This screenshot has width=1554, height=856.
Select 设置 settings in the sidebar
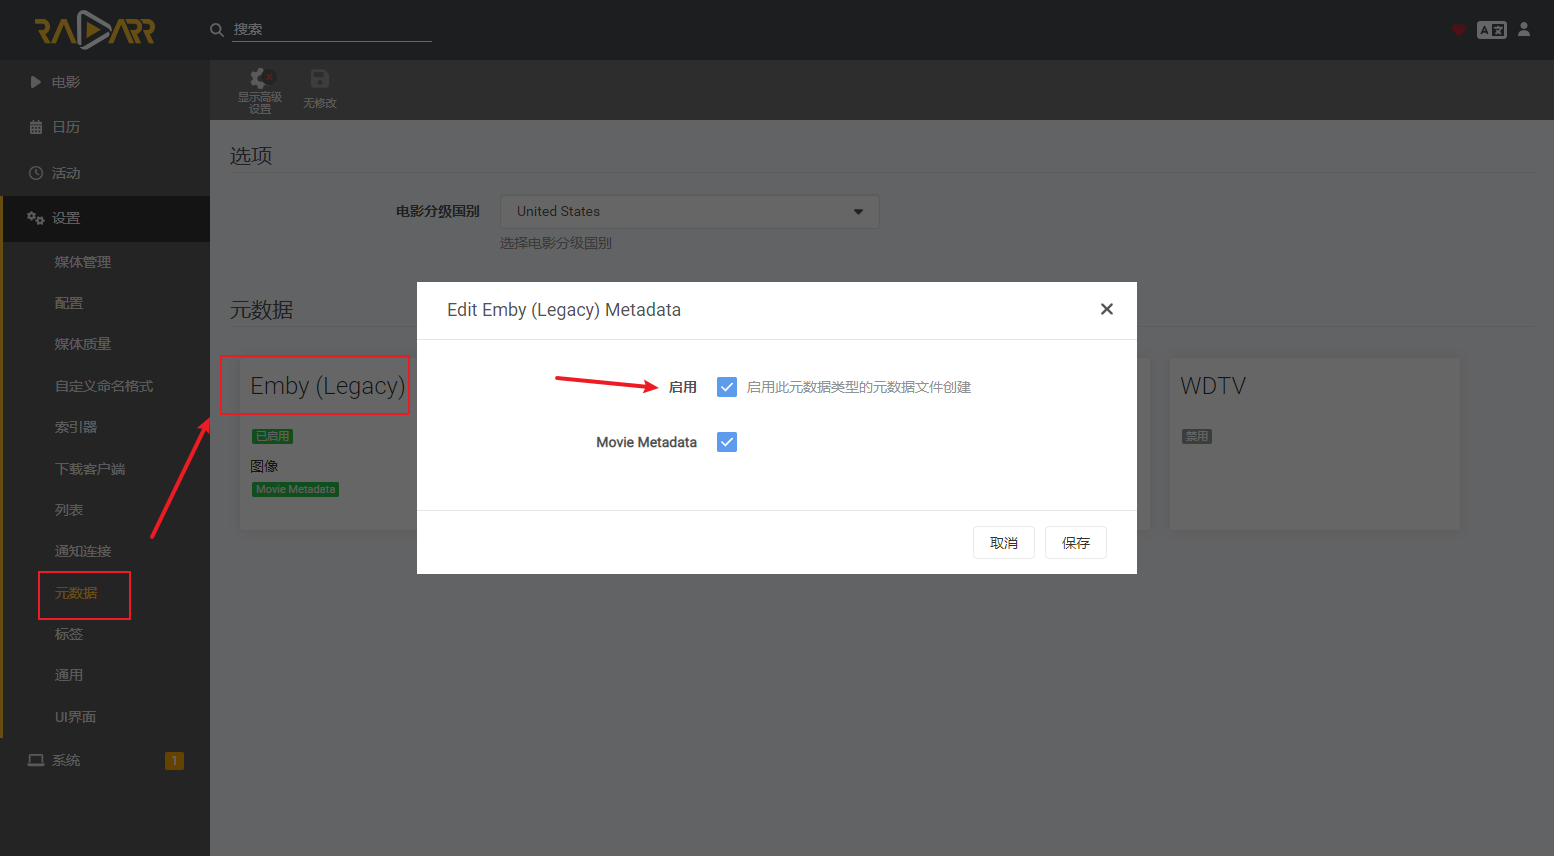pos(105,218)
